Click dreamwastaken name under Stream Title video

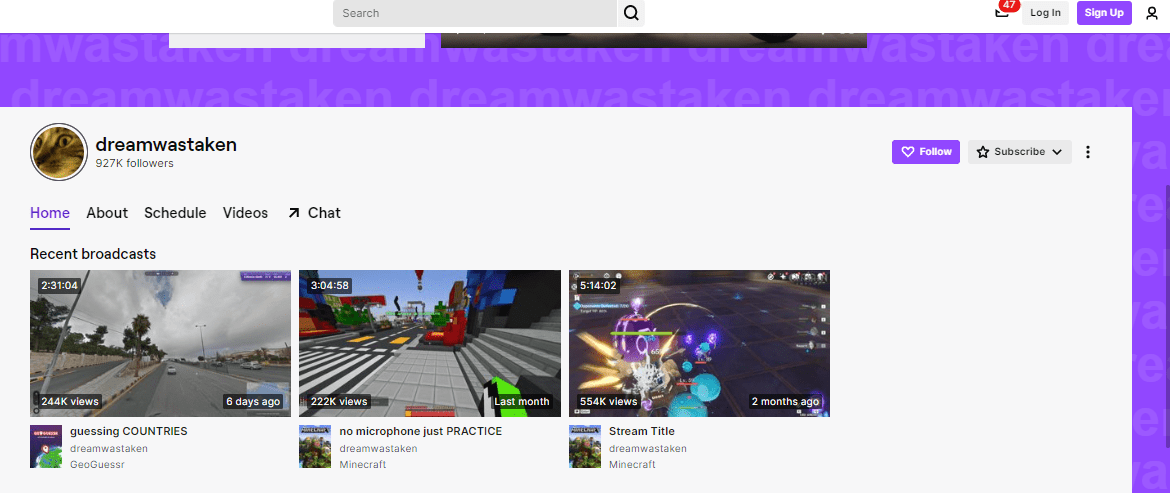point(648,448)
